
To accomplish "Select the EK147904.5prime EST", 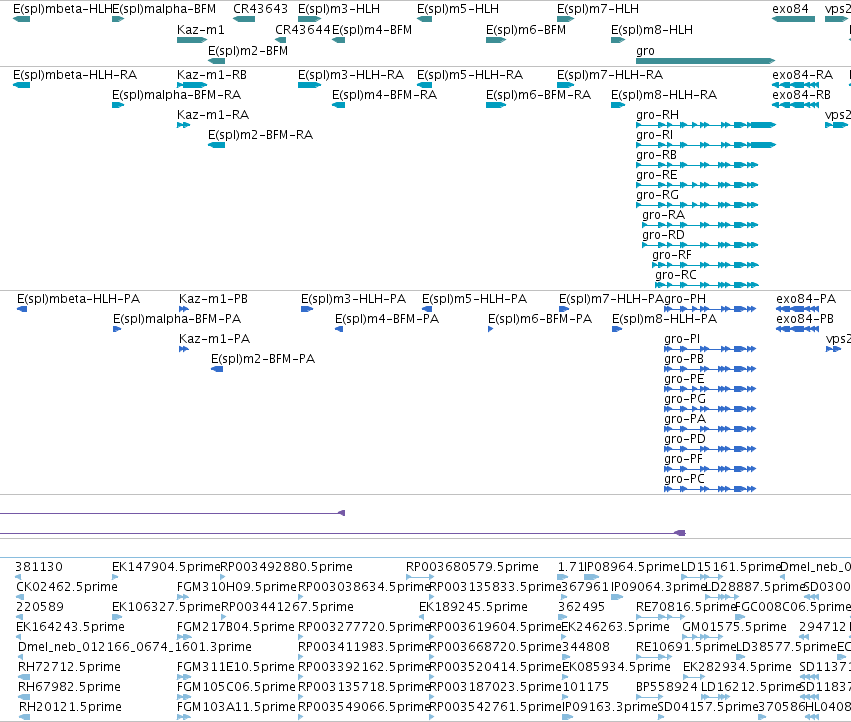I will pos(115,577).
